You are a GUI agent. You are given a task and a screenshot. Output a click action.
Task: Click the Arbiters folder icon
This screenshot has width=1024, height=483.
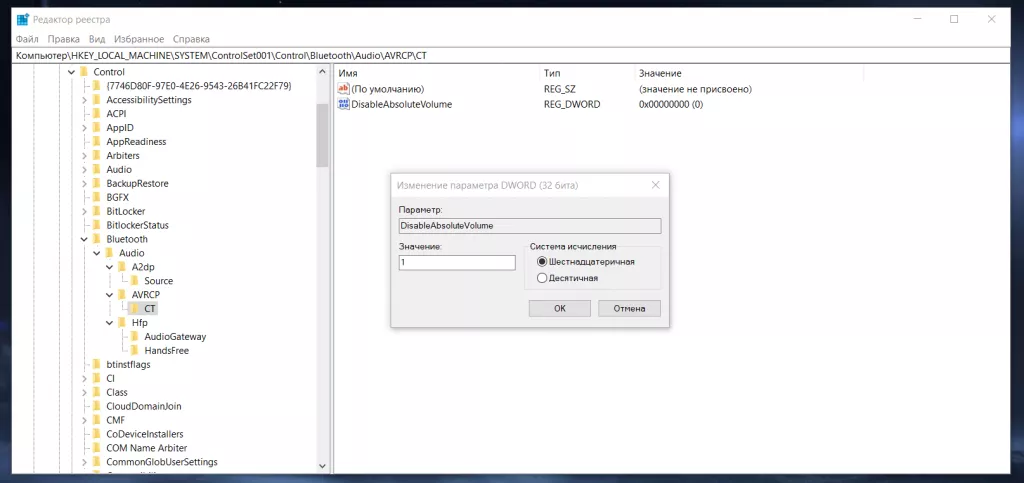pos(97,155)
